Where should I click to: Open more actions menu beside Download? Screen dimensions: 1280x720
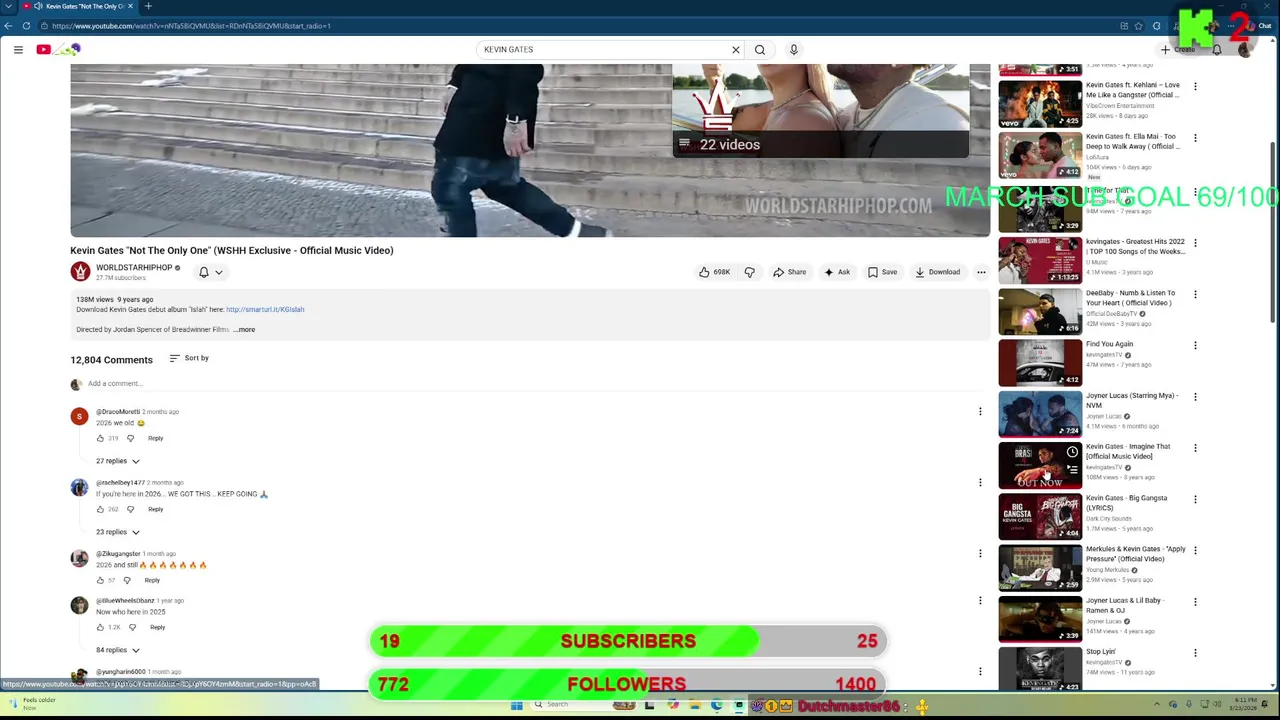click(981, 272)
